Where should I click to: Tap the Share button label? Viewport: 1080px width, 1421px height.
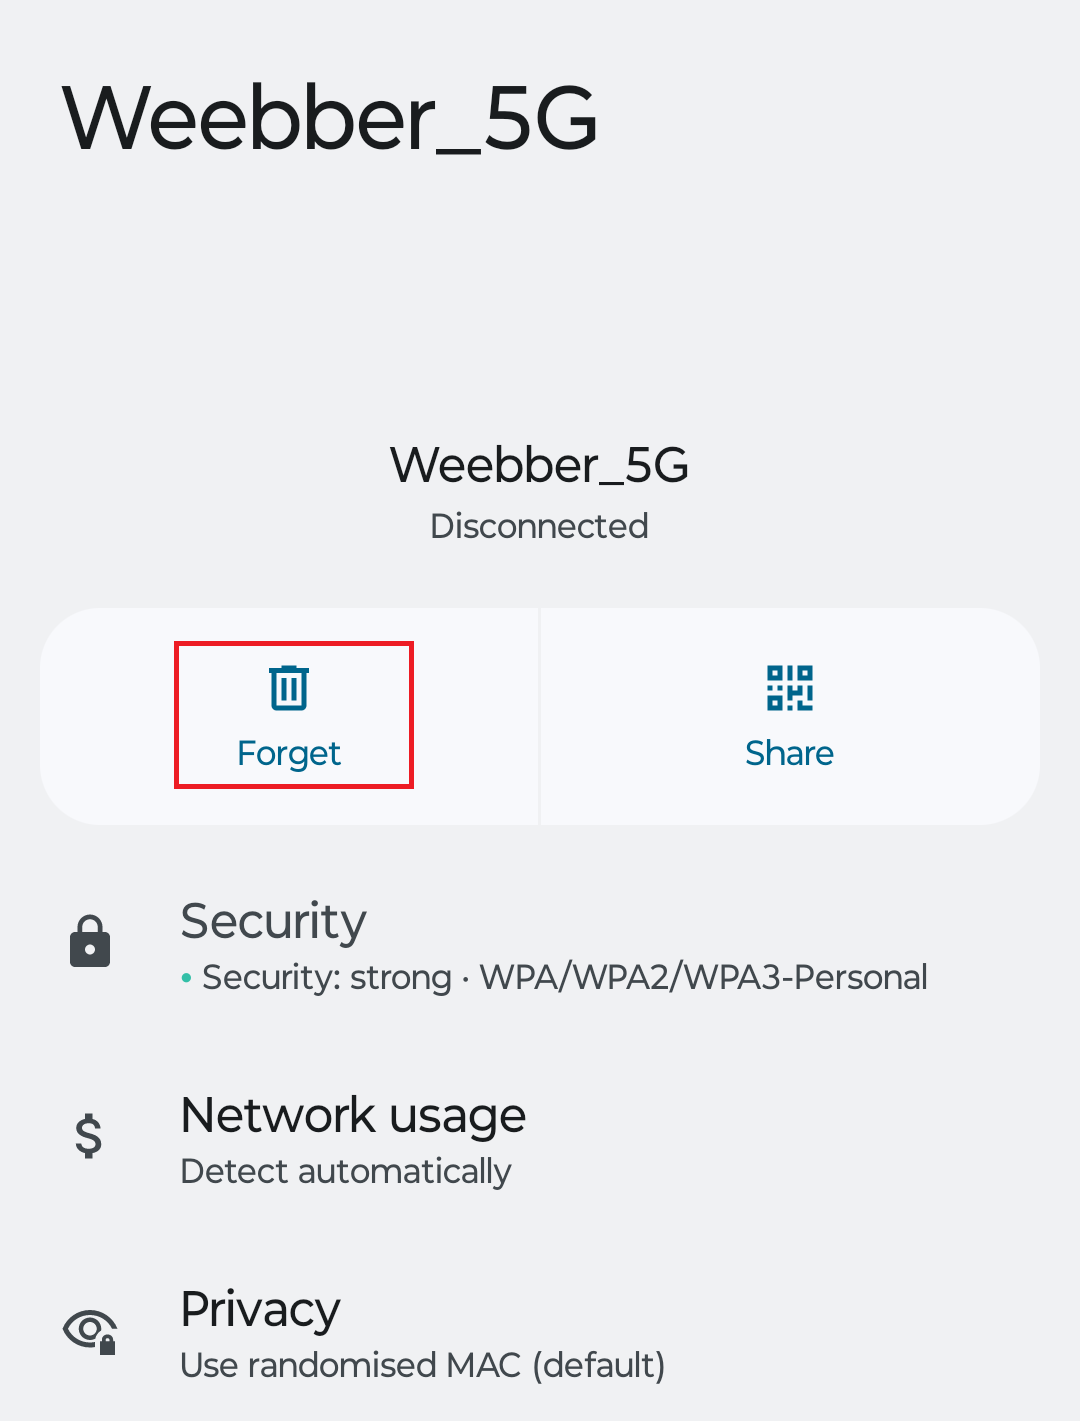789,753
